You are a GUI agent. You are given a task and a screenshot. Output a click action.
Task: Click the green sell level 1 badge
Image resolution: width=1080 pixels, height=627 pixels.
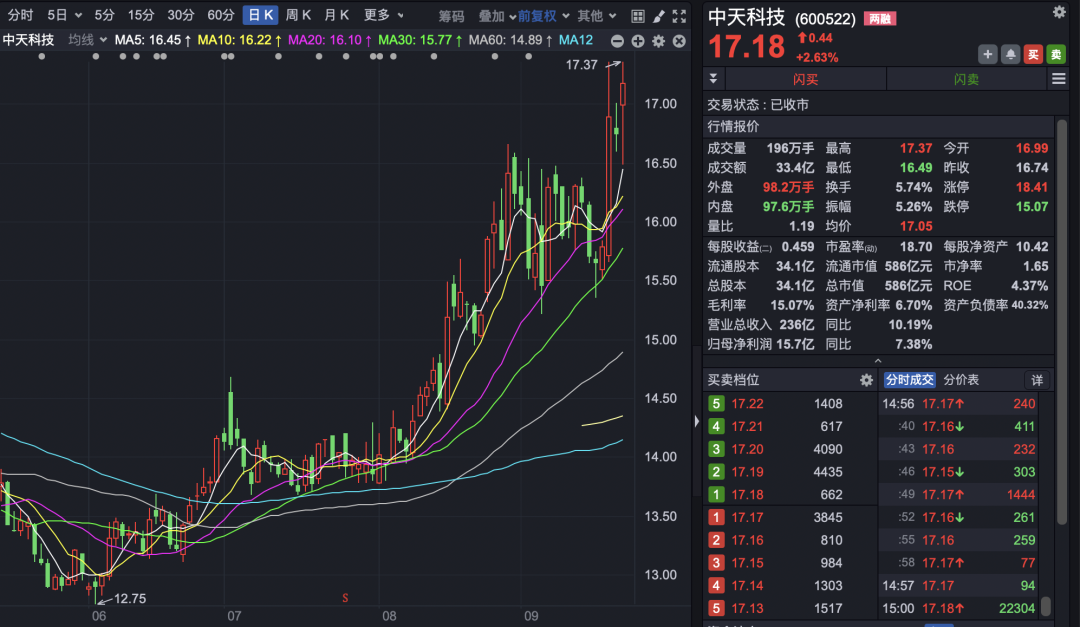(716, 495)
